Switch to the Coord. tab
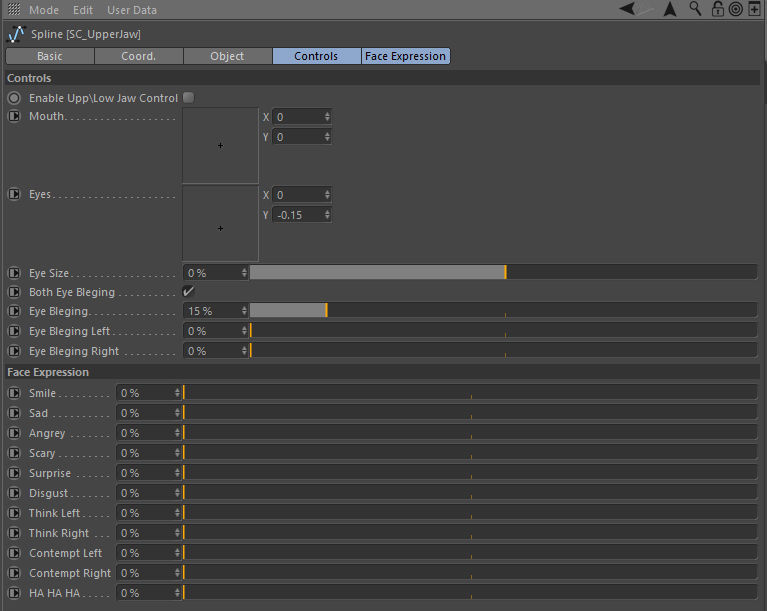 [139, 56]
